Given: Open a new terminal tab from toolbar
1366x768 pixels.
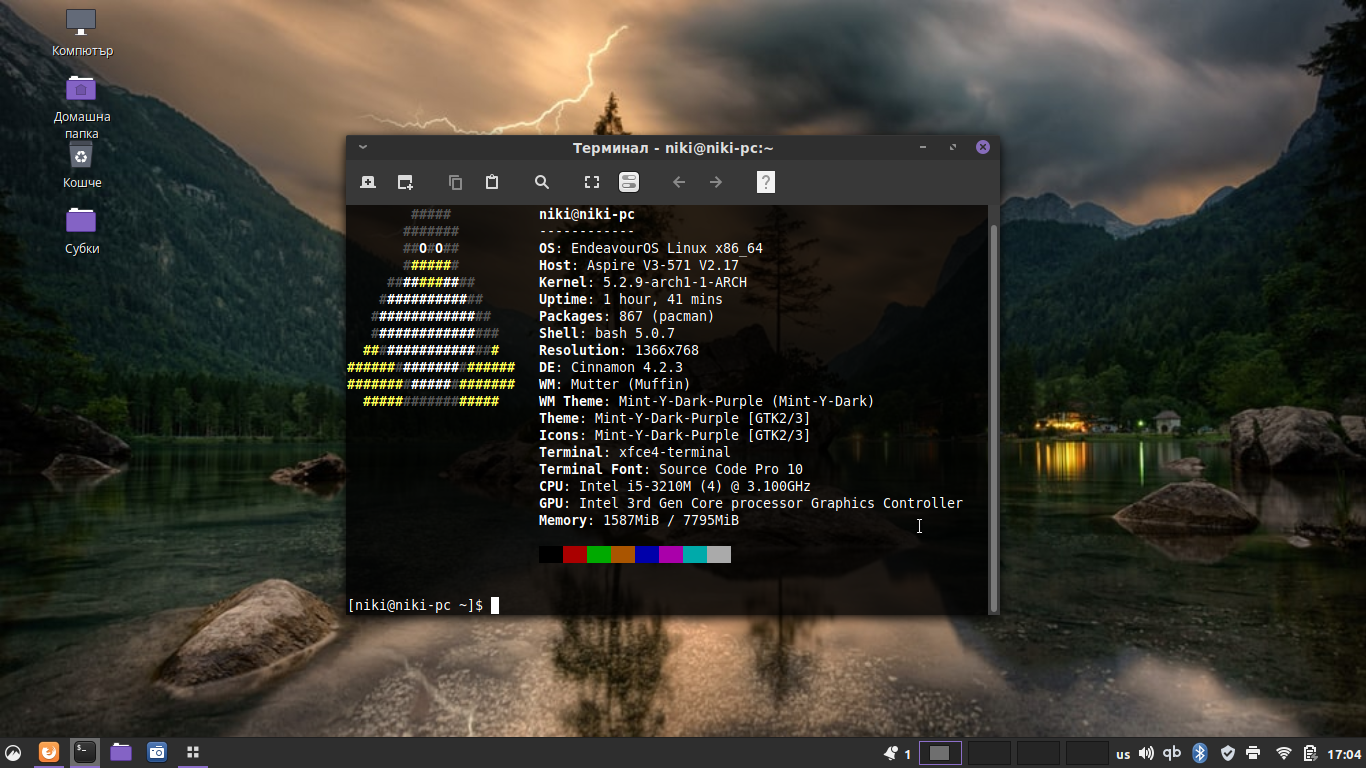Looking at the screenshot, I should point(368,182).
